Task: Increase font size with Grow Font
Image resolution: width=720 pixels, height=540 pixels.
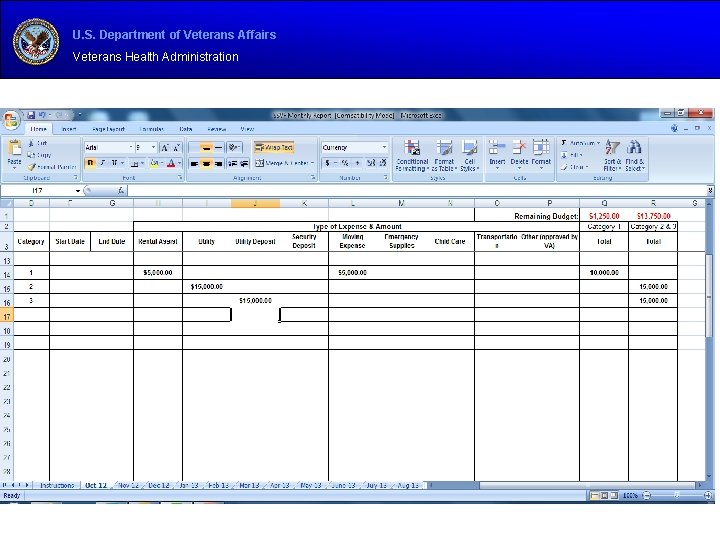Action: click(165, 147)
